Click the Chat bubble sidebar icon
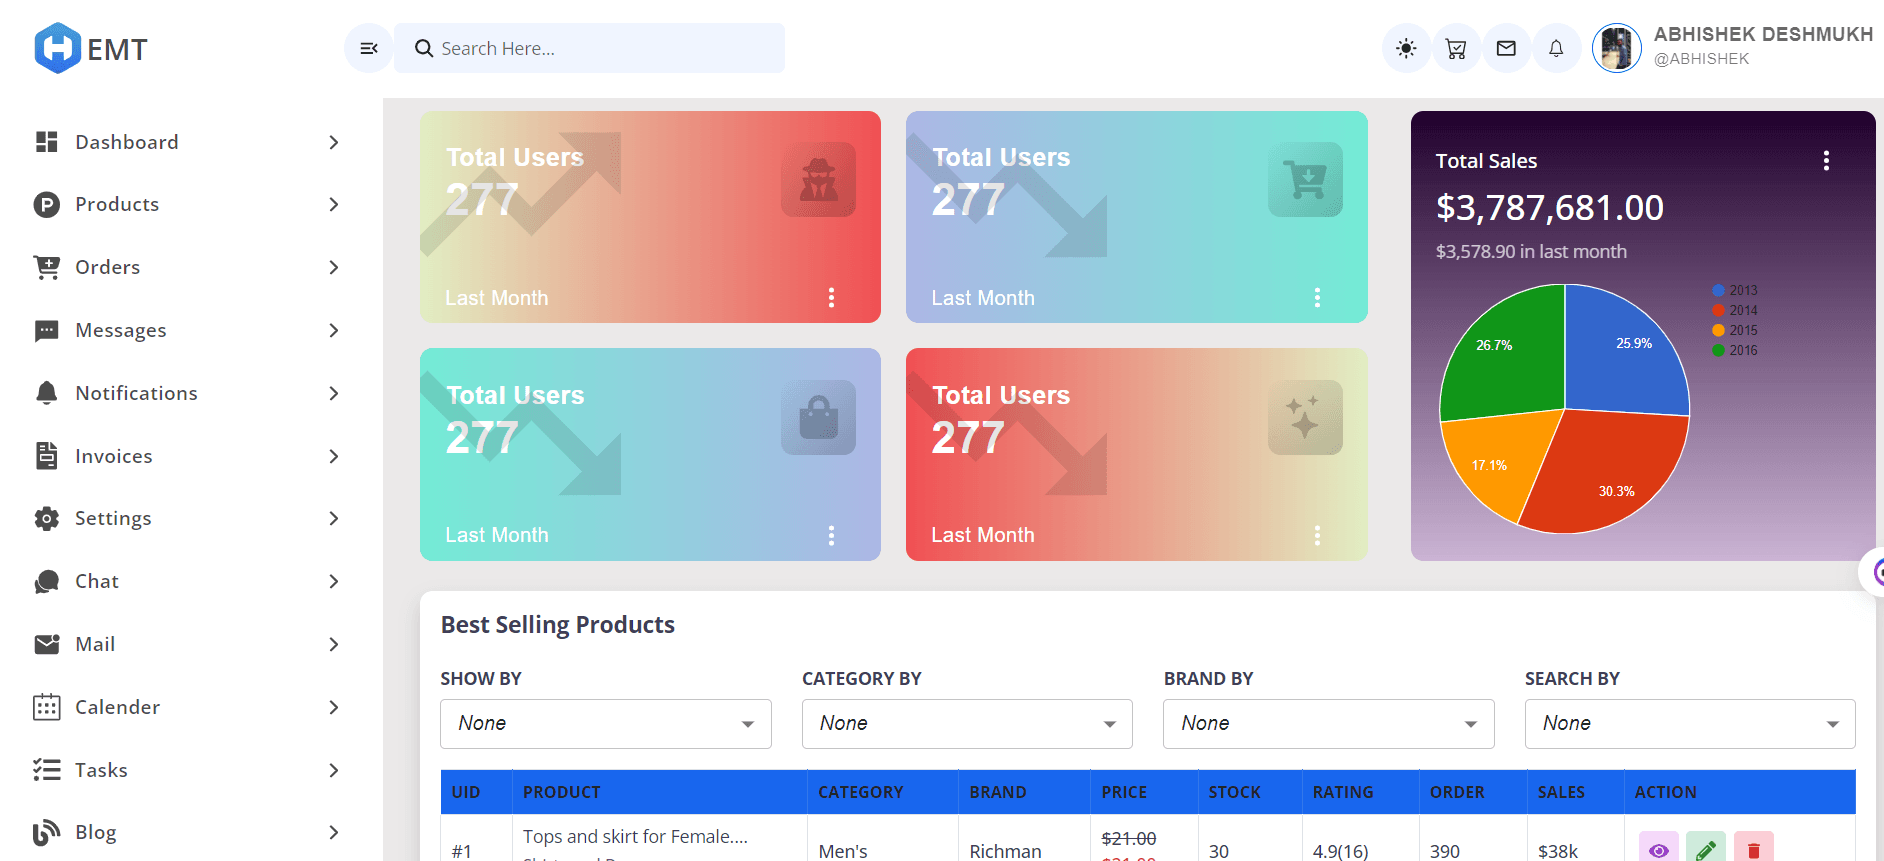This screenshot has width=1884, height=861. click(x=47, y=581)
